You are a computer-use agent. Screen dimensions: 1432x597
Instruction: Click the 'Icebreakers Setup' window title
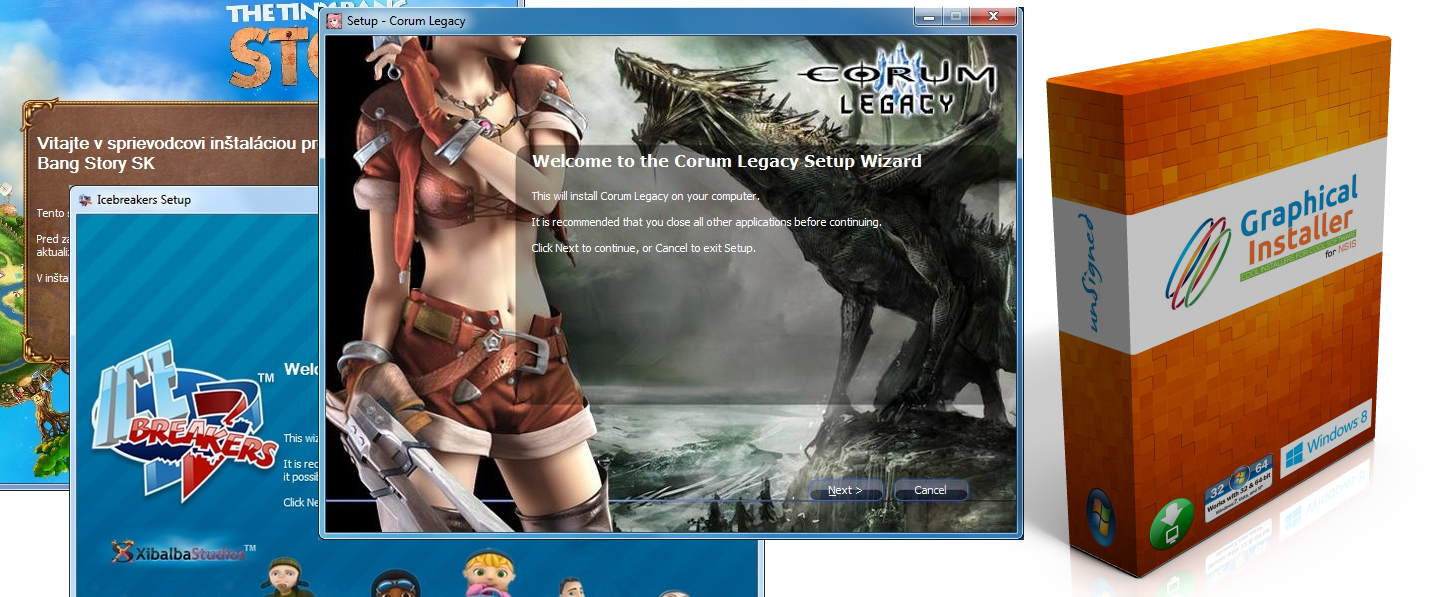(x=144, y=200)
